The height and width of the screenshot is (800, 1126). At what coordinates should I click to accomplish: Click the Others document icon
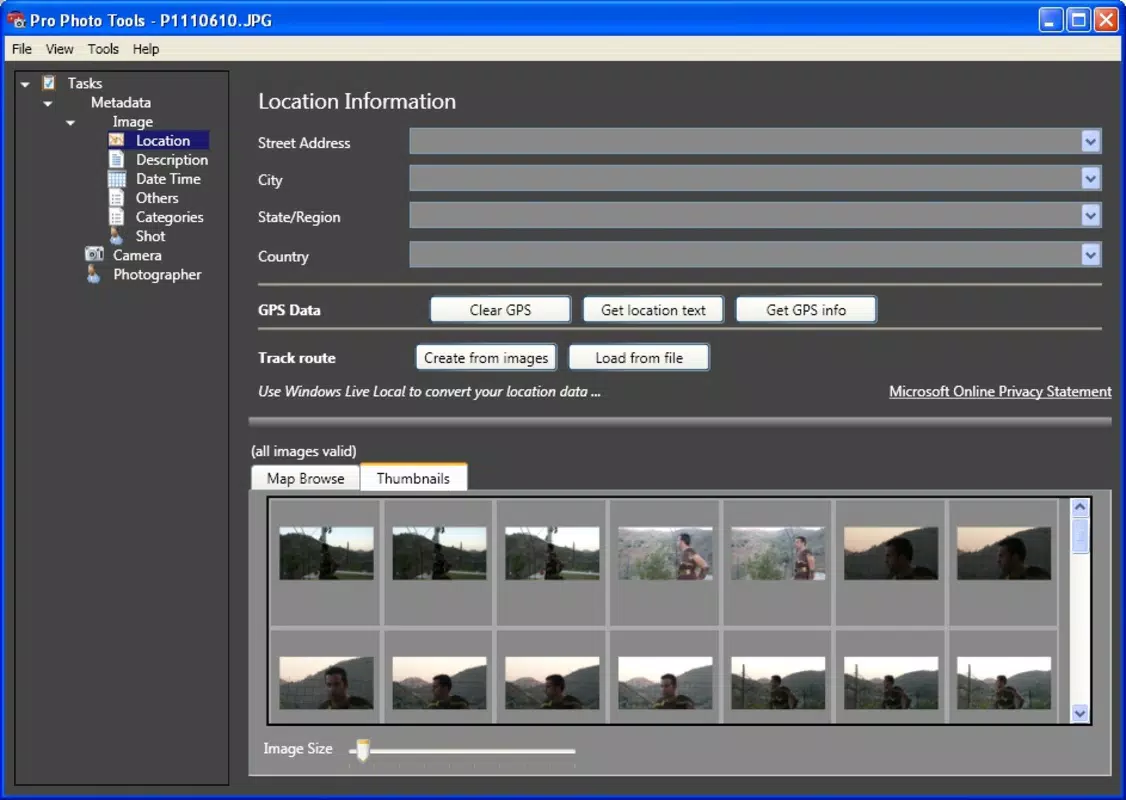(116, 197)
